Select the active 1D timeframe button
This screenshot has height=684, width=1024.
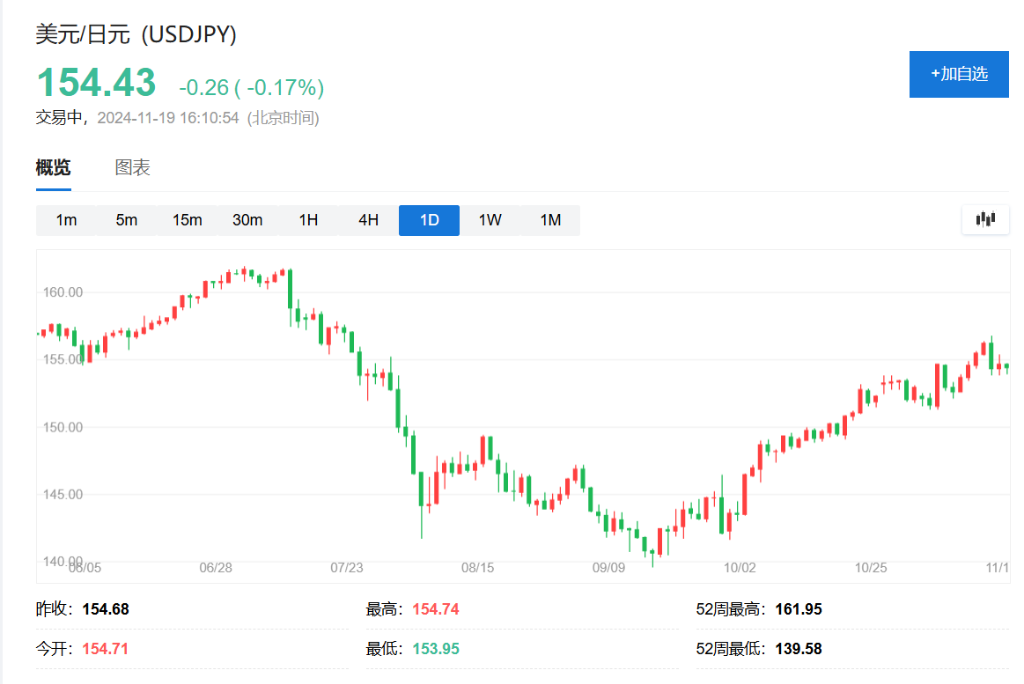[x=429, y=220]
